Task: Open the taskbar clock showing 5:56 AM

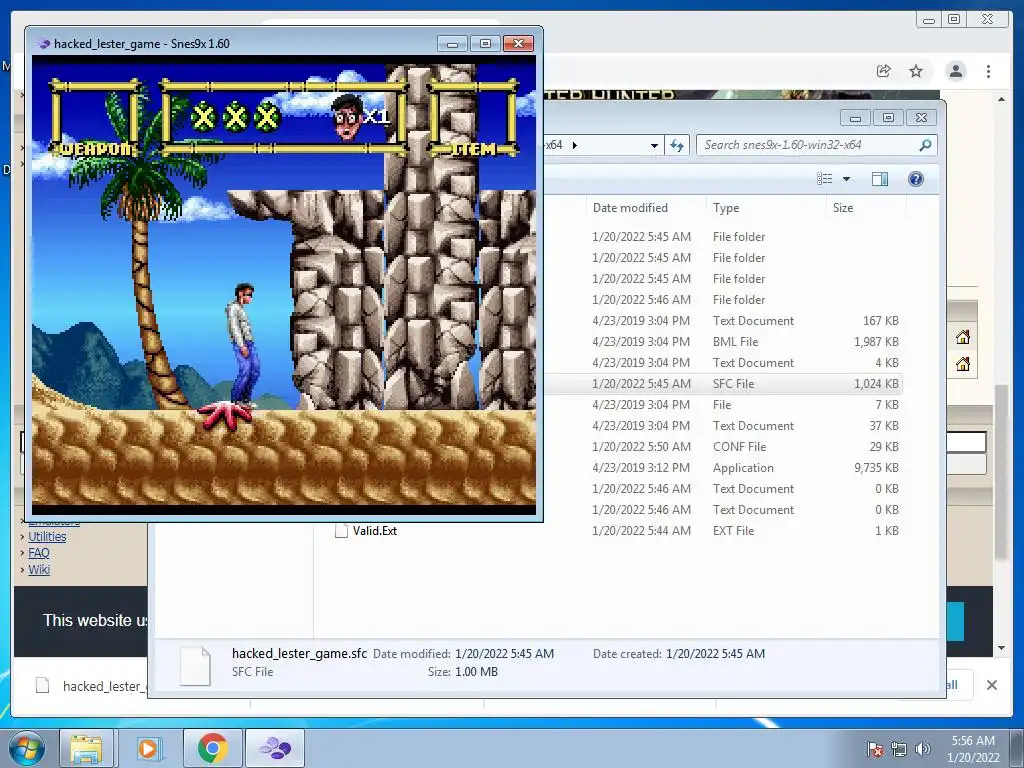Action: (x=973, y=749)
